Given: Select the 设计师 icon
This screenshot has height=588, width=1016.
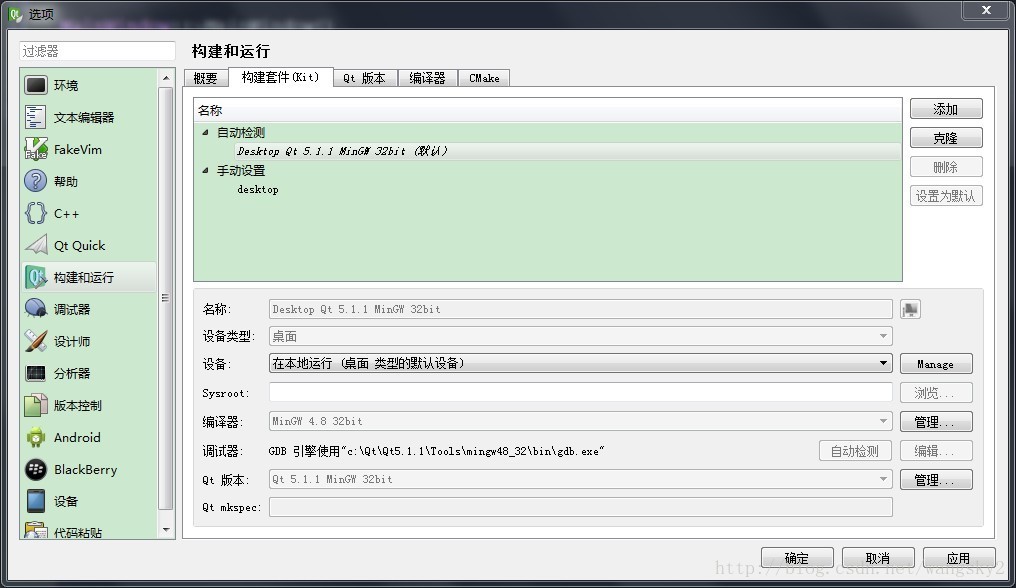Looking at the screenshot, I should point(36,341).
